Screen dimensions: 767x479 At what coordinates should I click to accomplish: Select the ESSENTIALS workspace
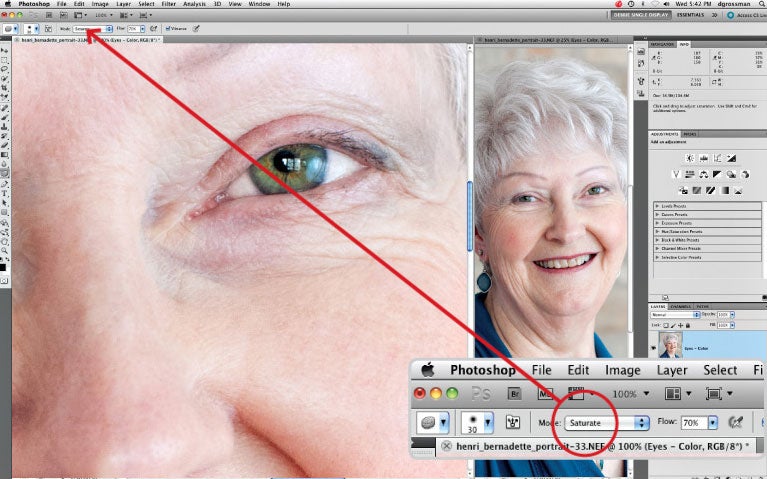tap(690, 15)
